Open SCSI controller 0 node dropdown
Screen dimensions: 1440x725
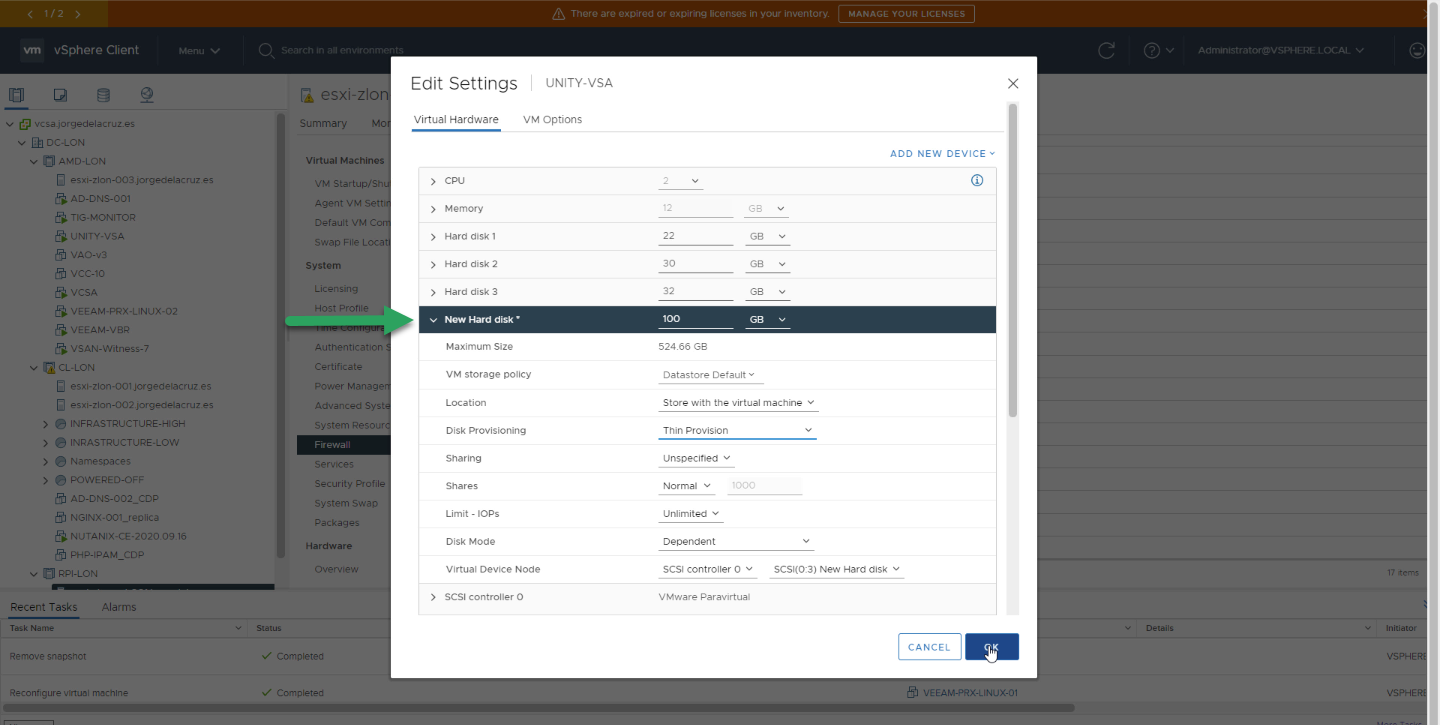707,569
